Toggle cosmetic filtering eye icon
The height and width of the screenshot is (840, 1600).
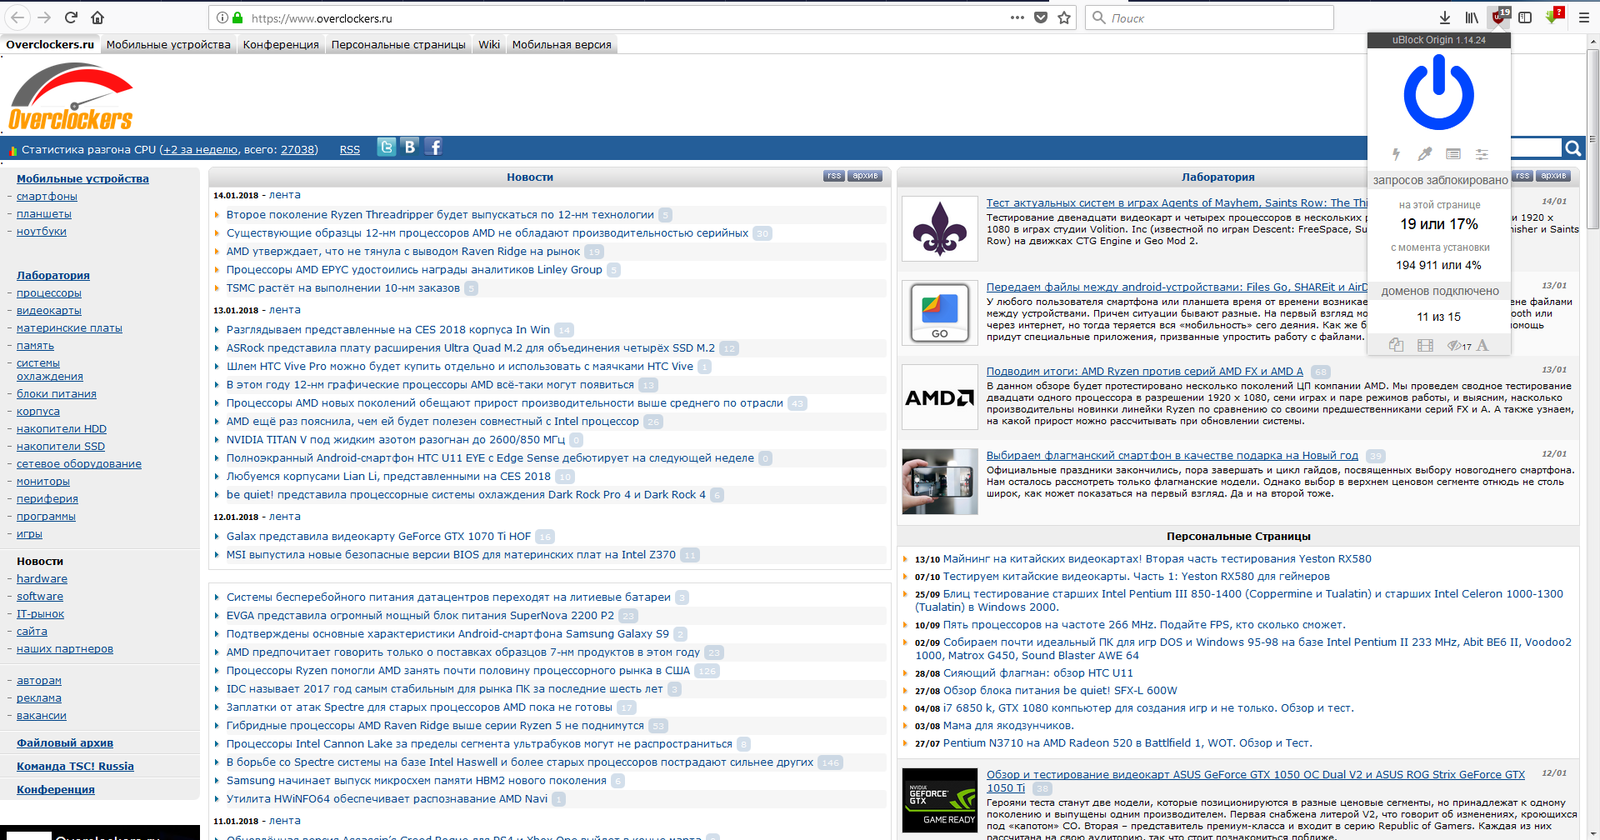coord(1456,345)
